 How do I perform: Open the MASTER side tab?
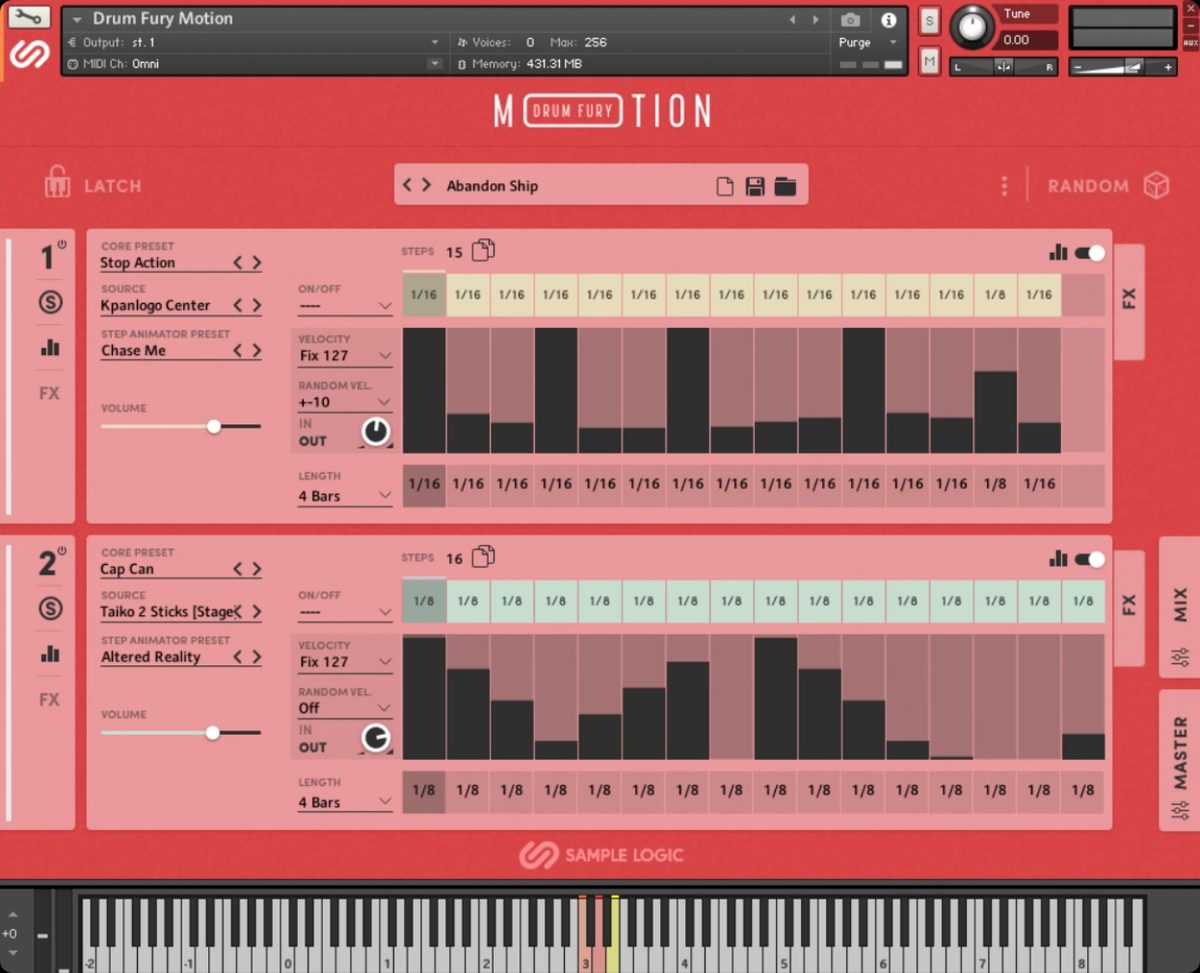(1180, 760)
